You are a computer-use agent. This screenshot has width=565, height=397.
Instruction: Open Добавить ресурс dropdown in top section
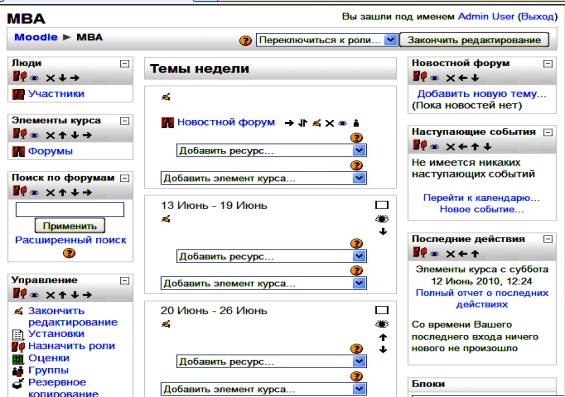point(271,150)
